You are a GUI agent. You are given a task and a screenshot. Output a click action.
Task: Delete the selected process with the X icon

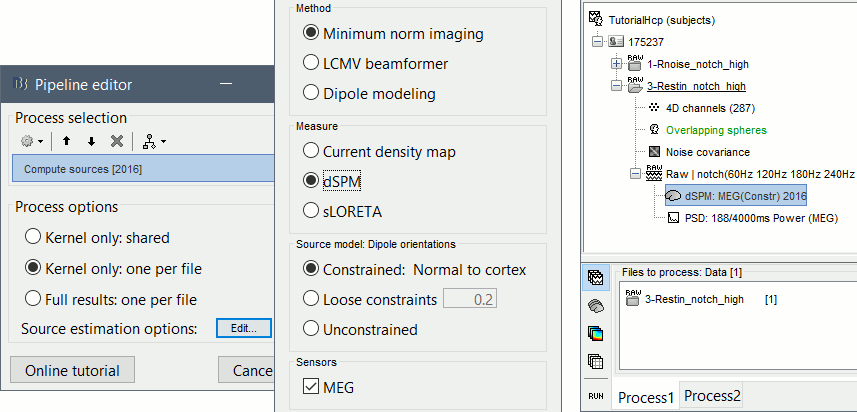coord(117,142)
